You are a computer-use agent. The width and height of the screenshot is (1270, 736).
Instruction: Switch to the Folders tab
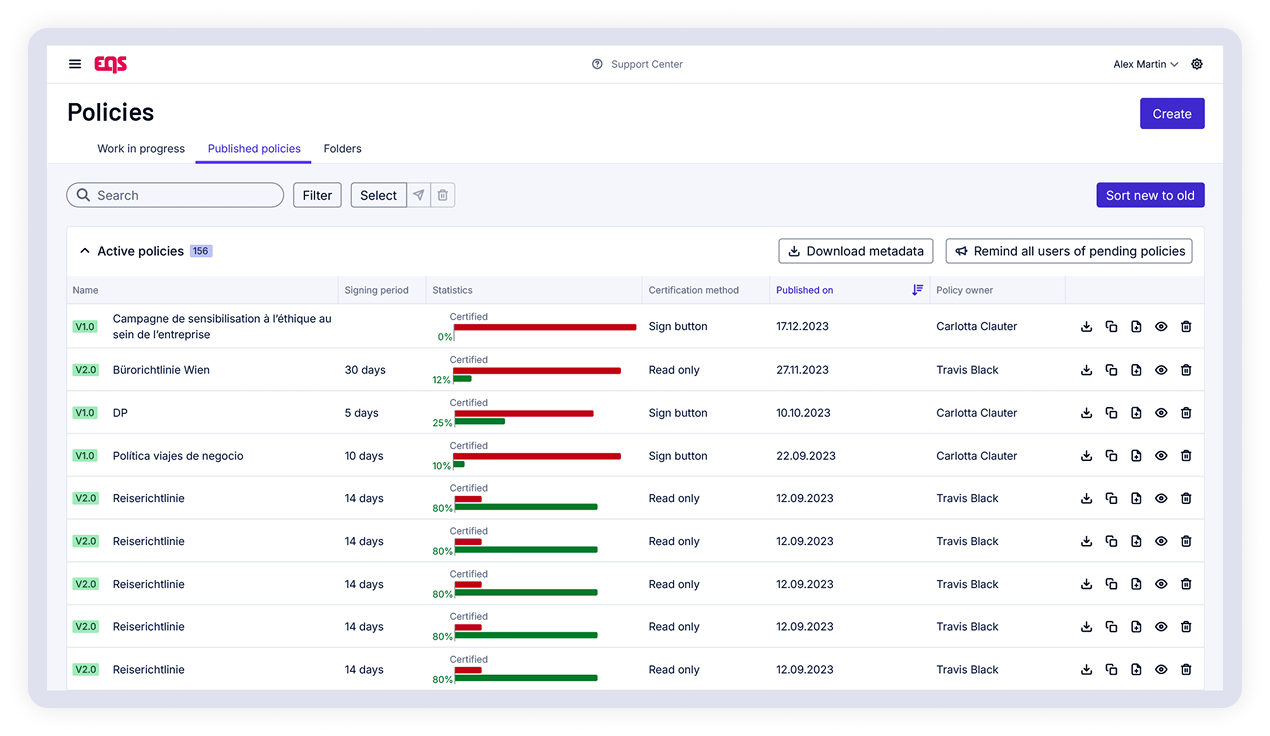(342, 149)
